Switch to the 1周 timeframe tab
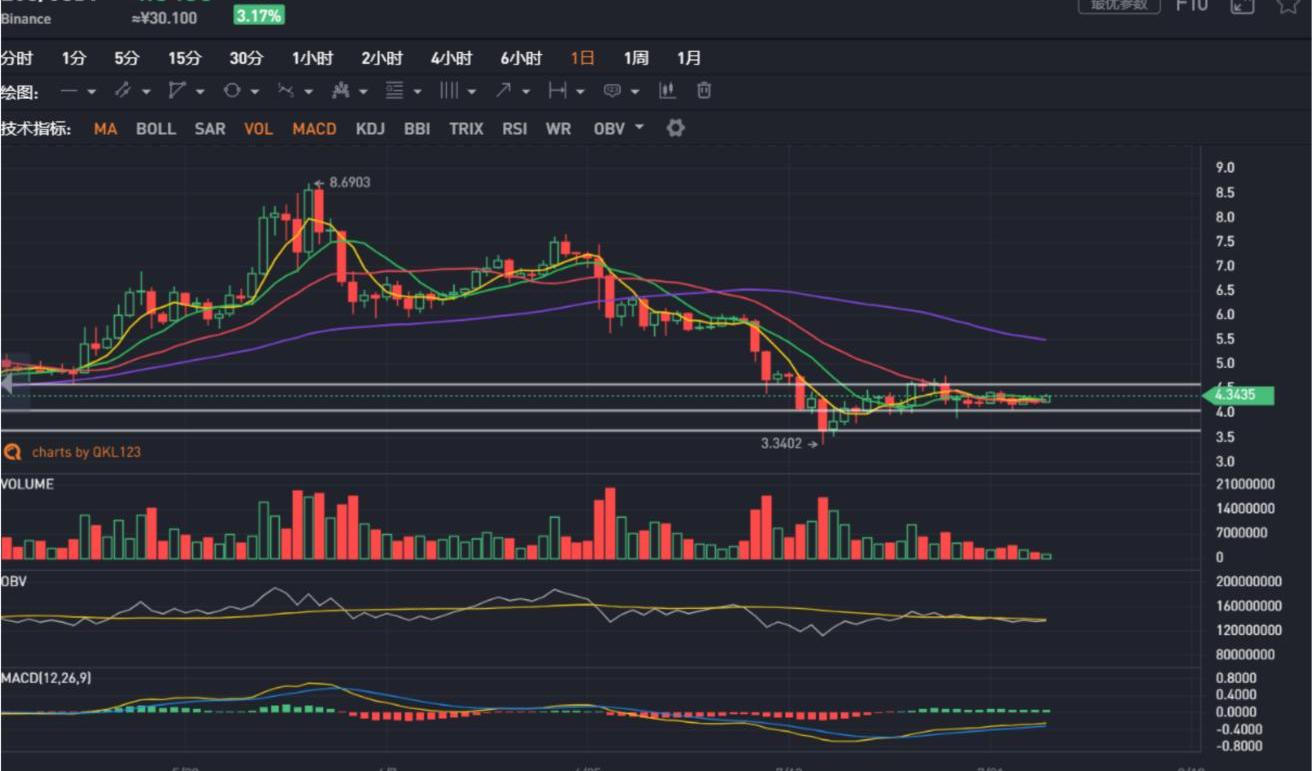This screenshot has height=771, width=1312. pos(636,58)
